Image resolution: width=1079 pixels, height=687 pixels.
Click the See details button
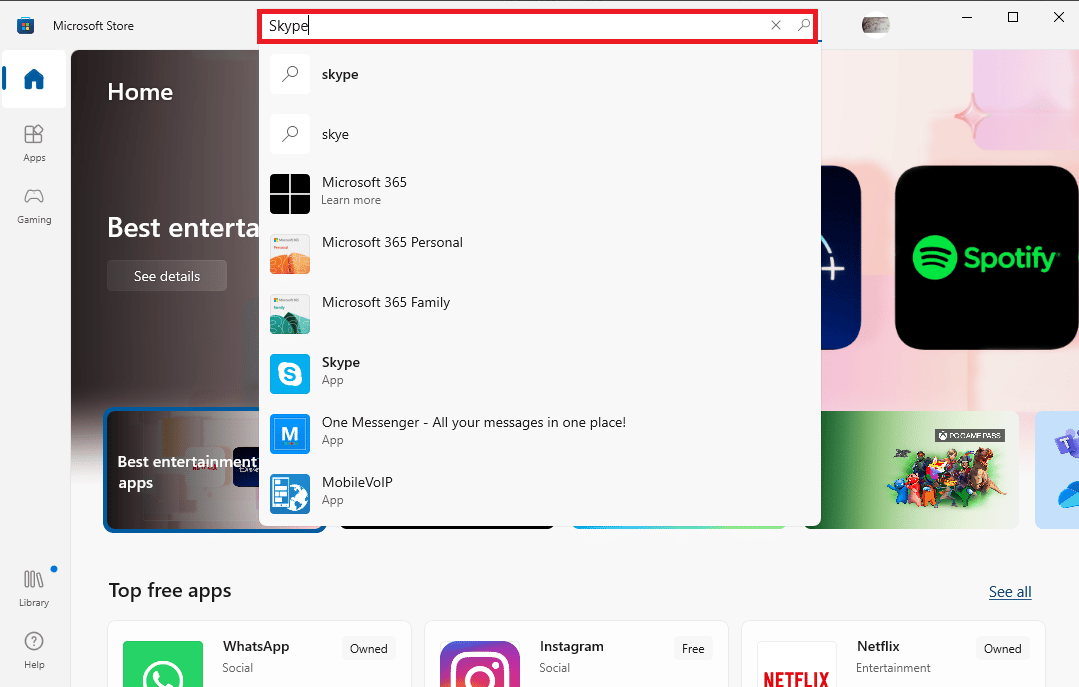[166, 275]
